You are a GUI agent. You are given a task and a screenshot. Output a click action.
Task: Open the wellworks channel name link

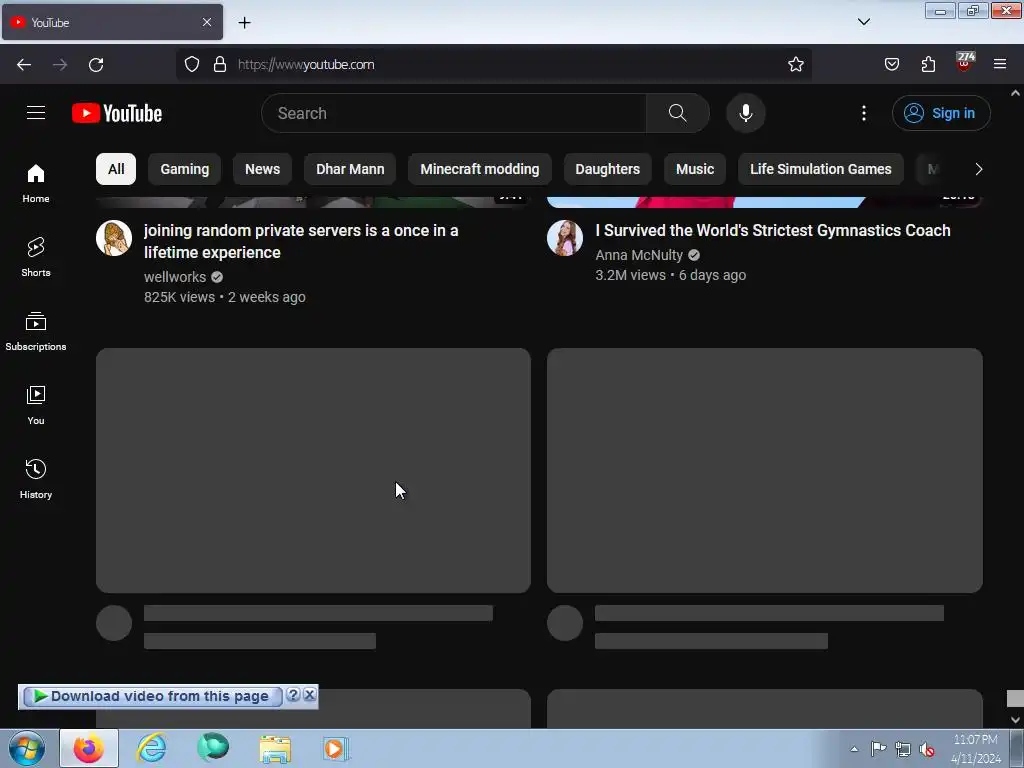tap(175, 277)
